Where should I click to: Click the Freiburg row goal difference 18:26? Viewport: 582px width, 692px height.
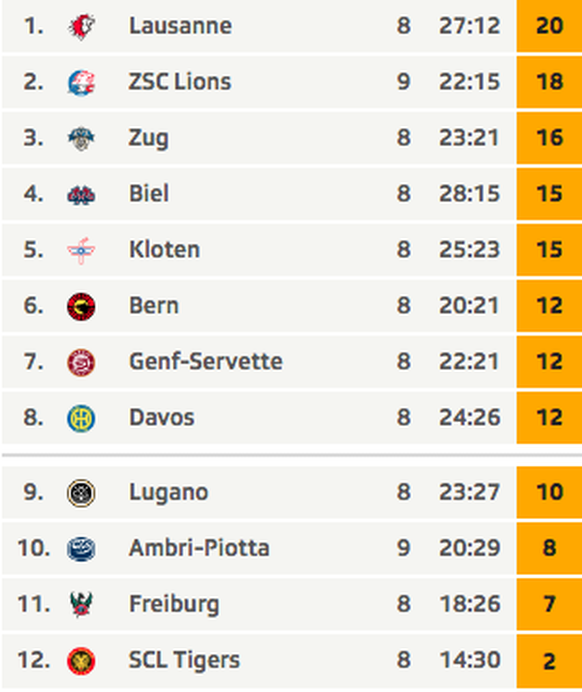tap(469, 604)
